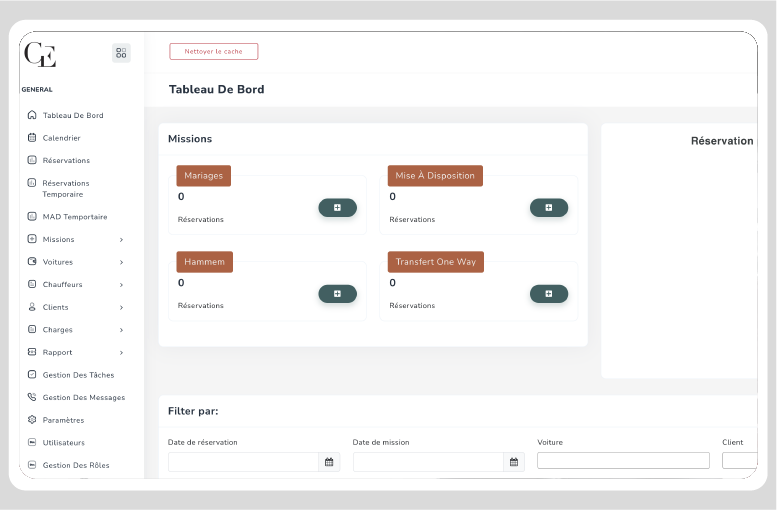The width and height of the screenshot is (777, 510).
Task: Click the Paramètres gear icon
Action: coord(32,420)
